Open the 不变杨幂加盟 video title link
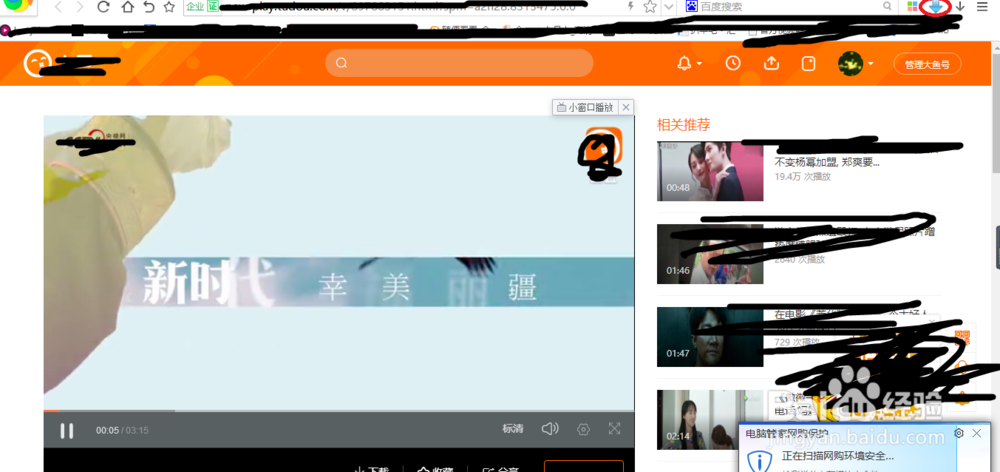 click(827, 163)
